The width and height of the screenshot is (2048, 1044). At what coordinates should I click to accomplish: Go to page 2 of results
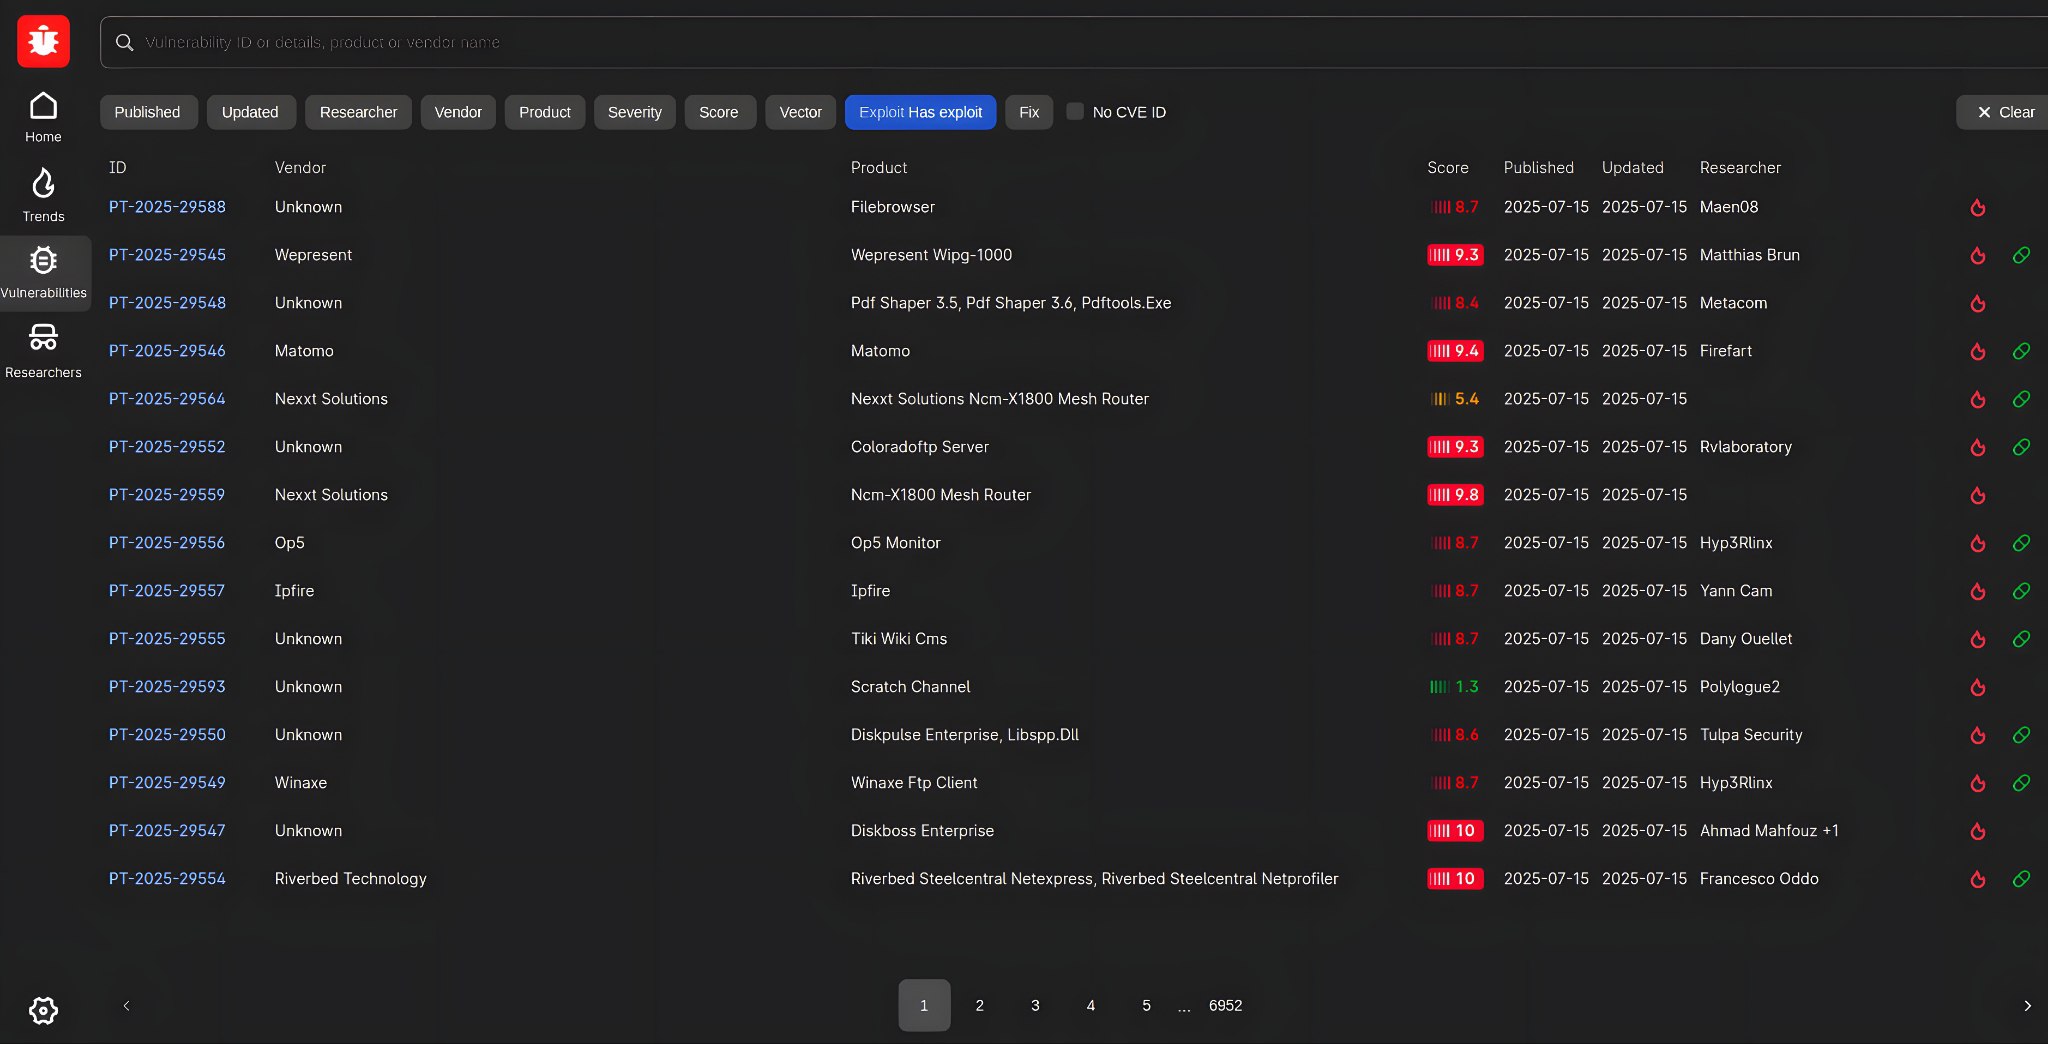pos(979,1005)
